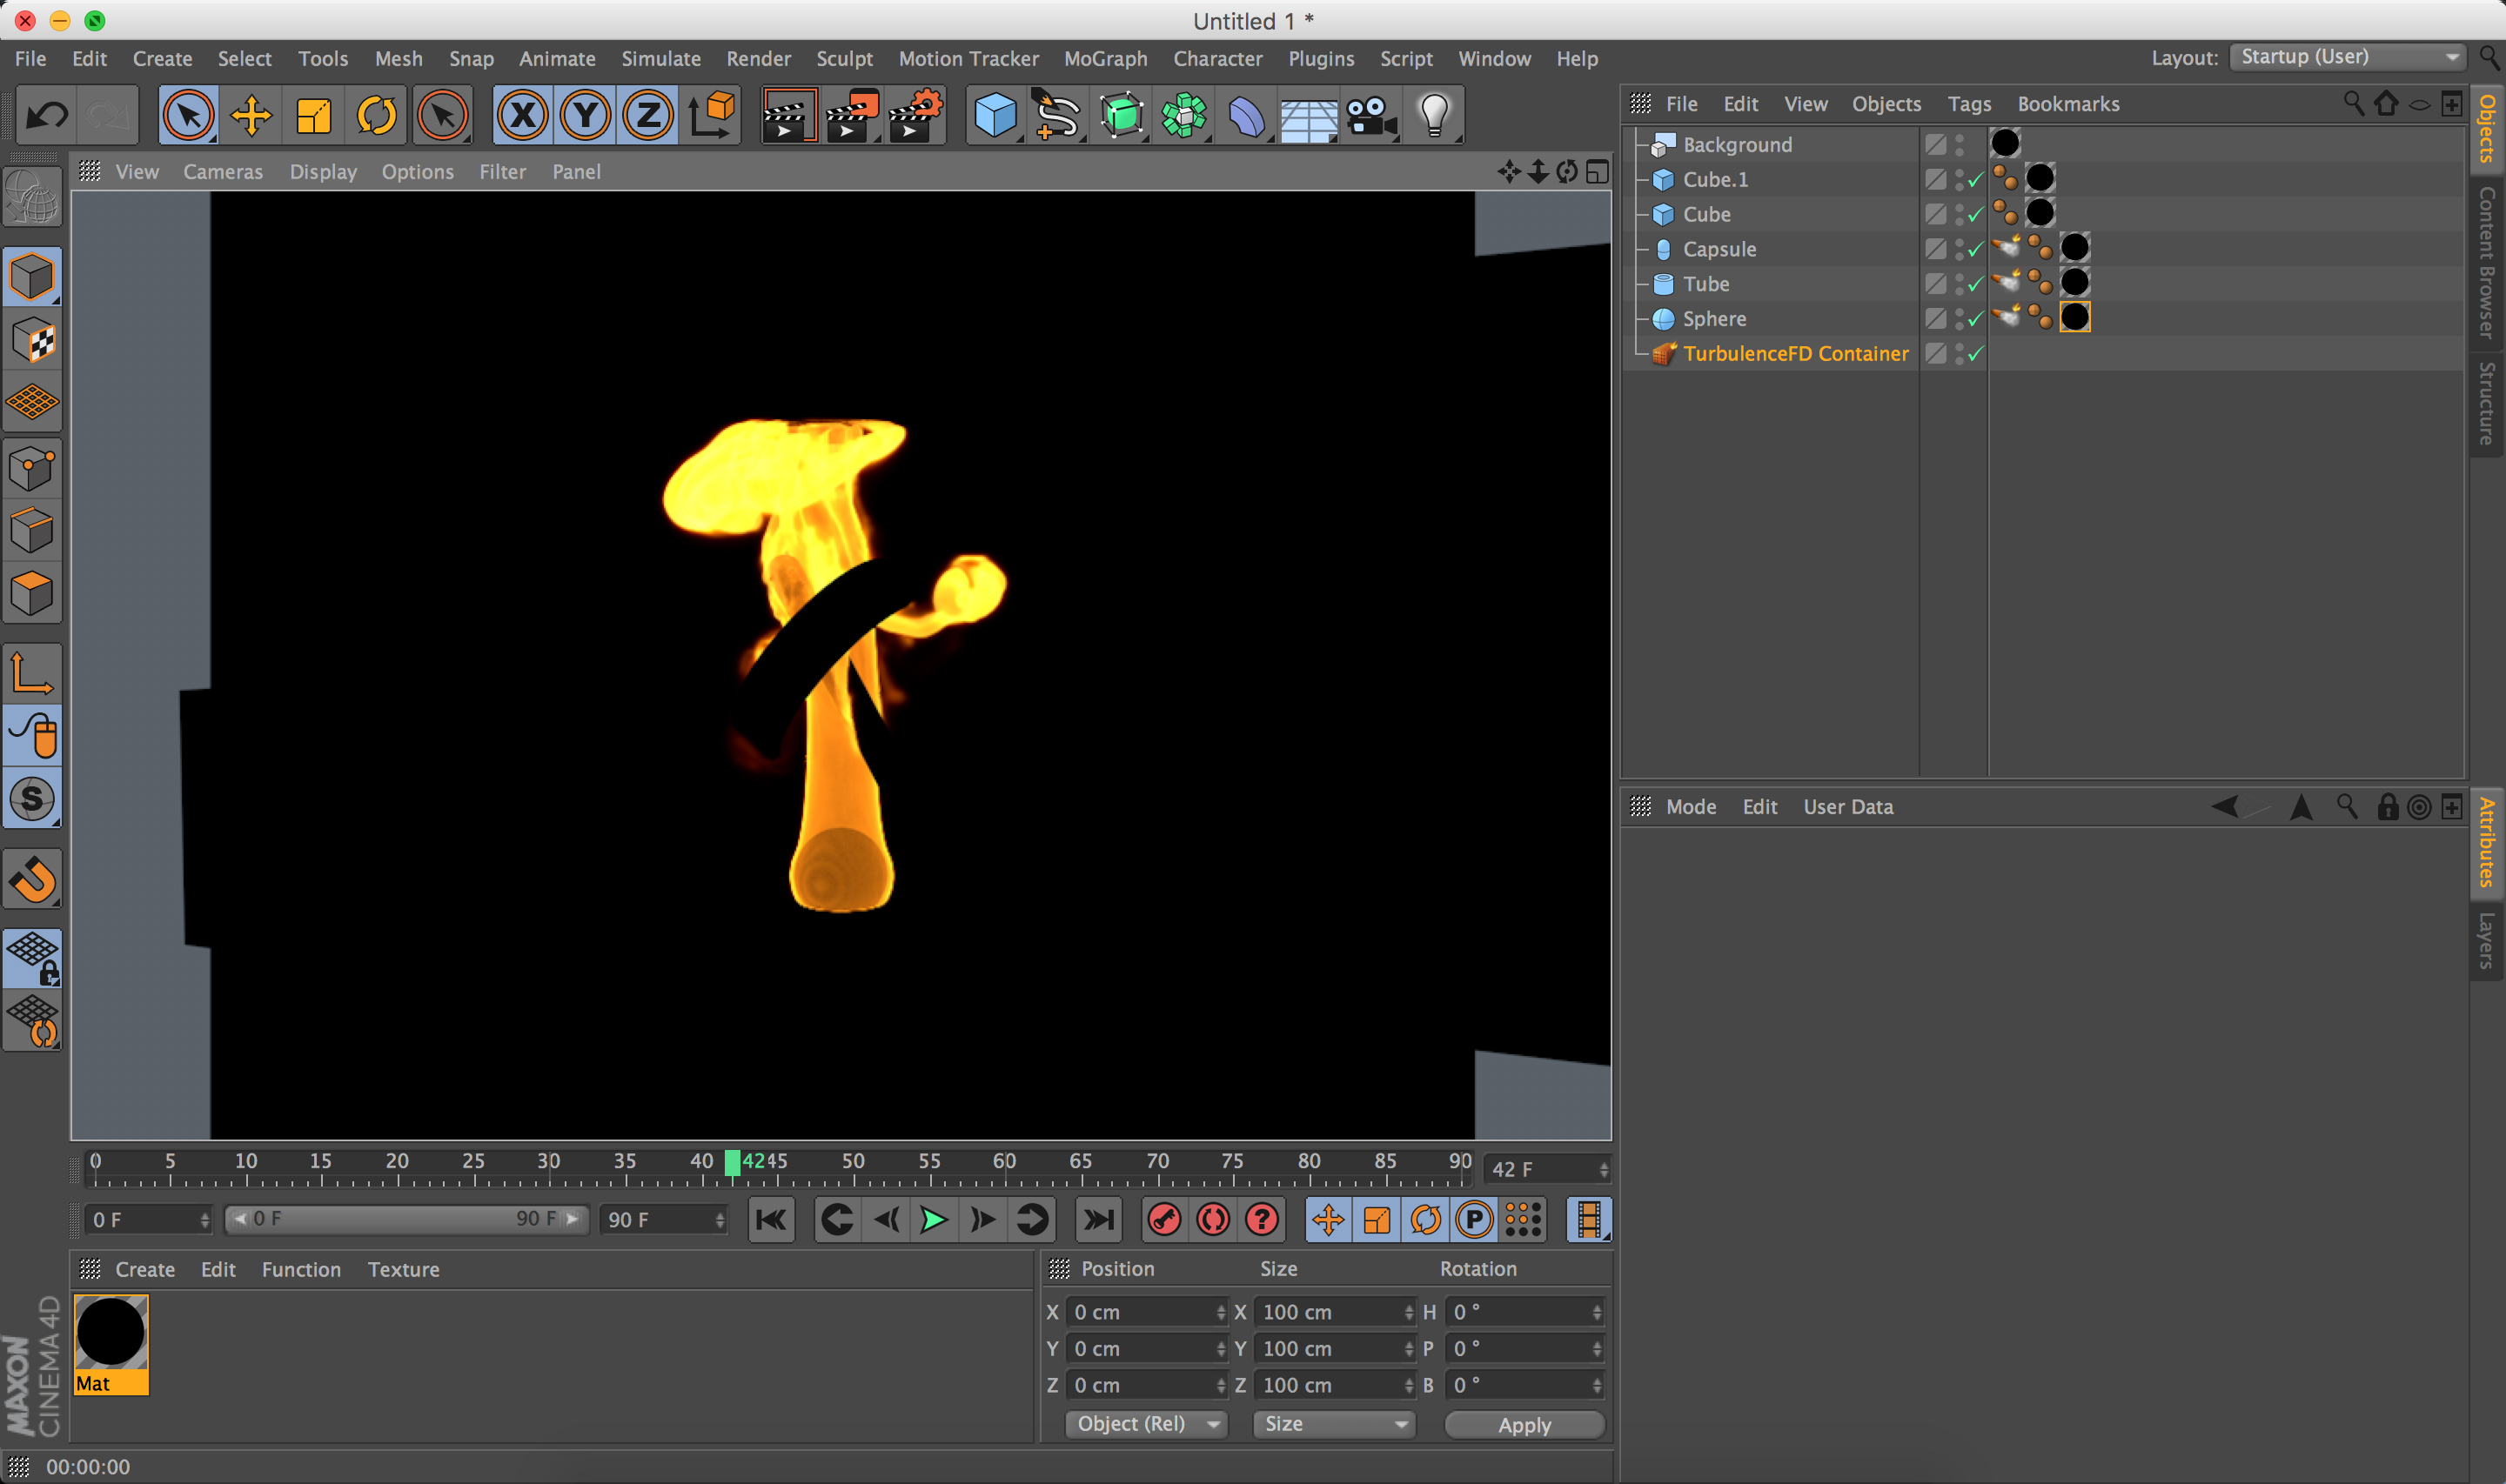The width and height of the screenshot is (2506, 1484).
Task: Click stepper arrows for Position X field
Action: point(1220,1312)
